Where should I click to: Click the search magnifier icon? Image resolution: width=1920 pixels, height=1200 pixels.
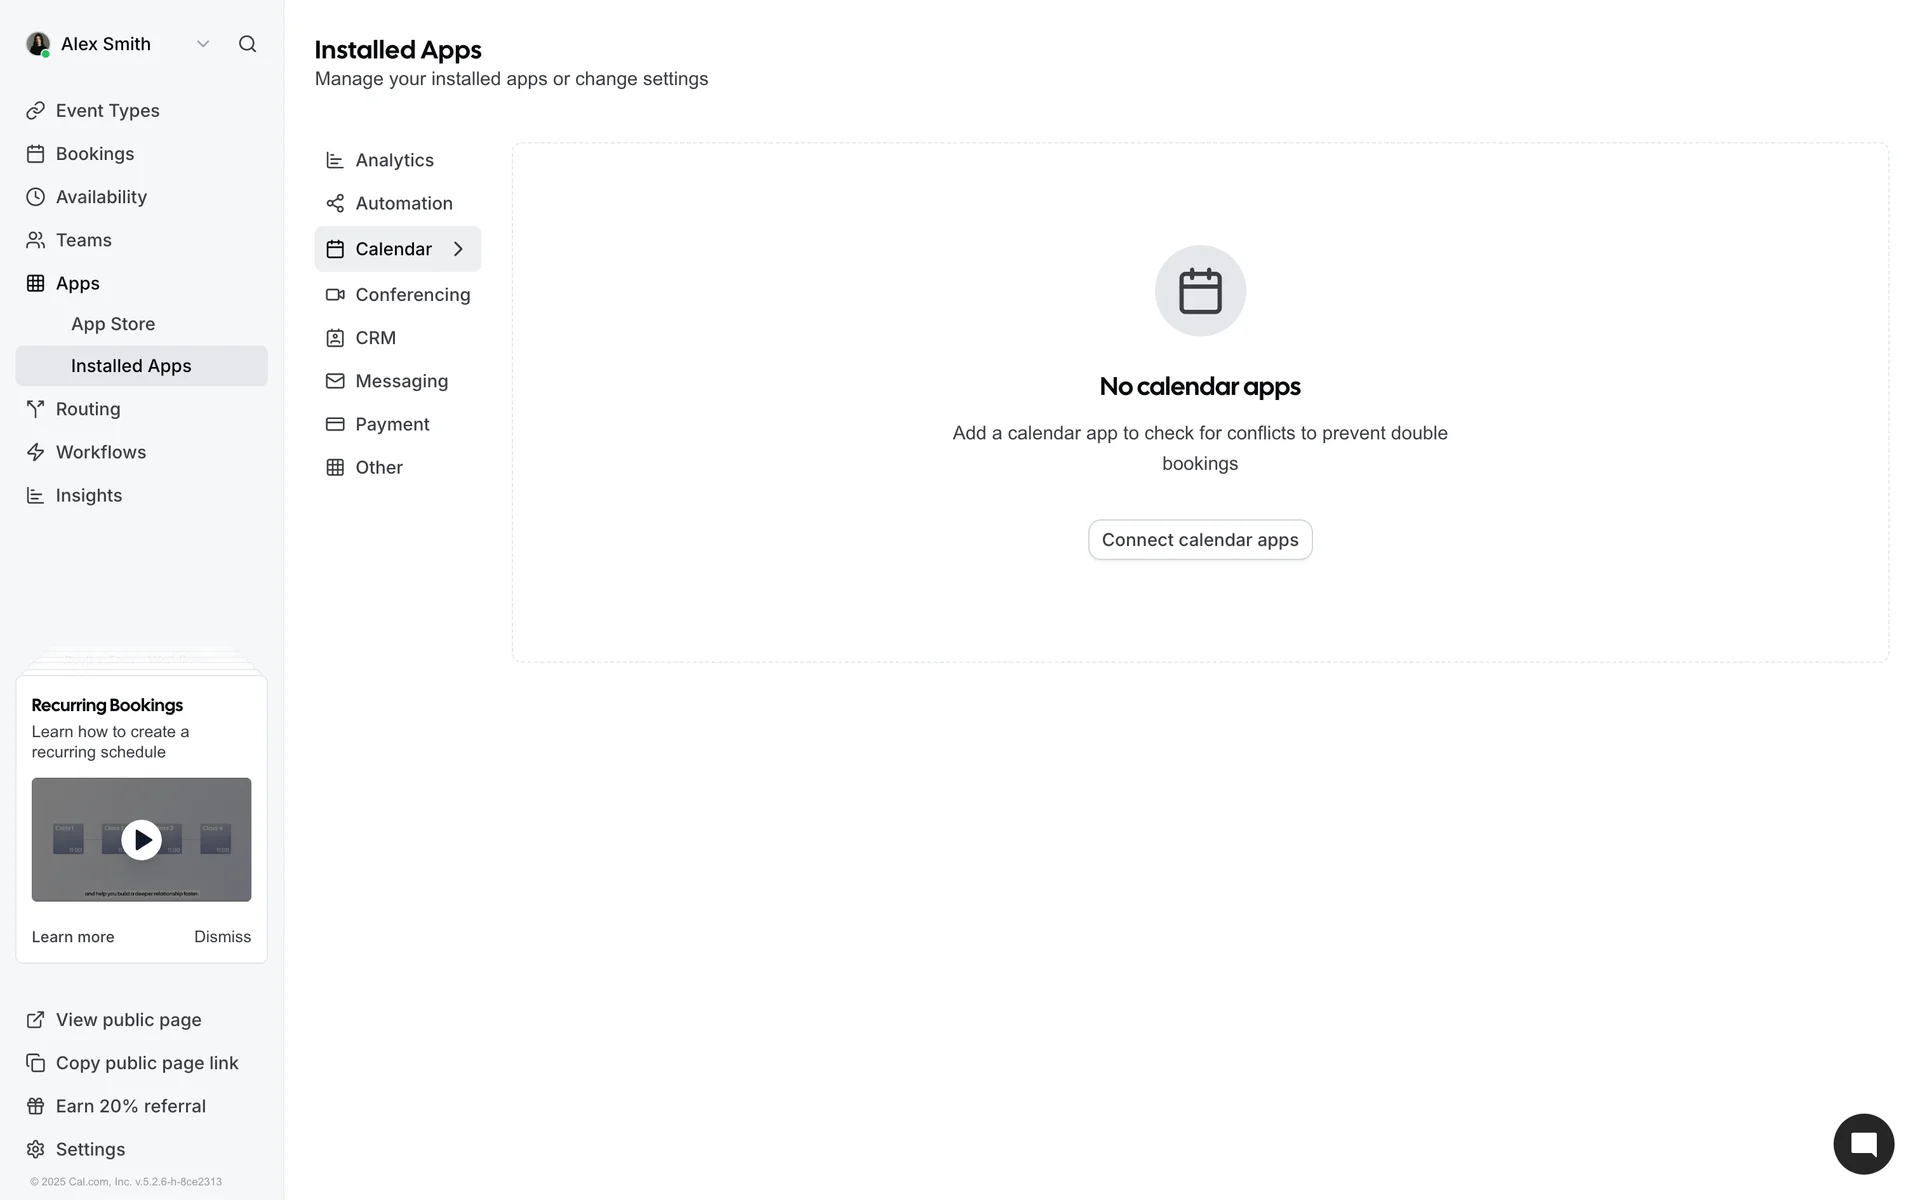coord(247,44)
